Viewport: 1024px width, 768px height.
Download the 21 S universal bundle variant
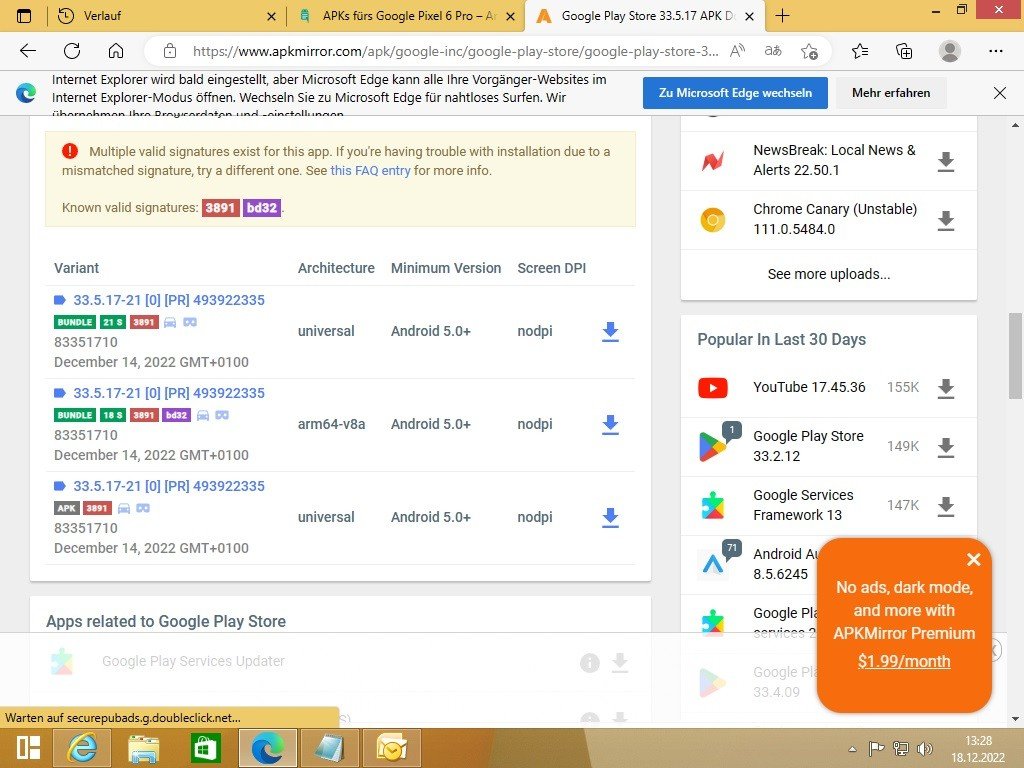coord(610,331)
